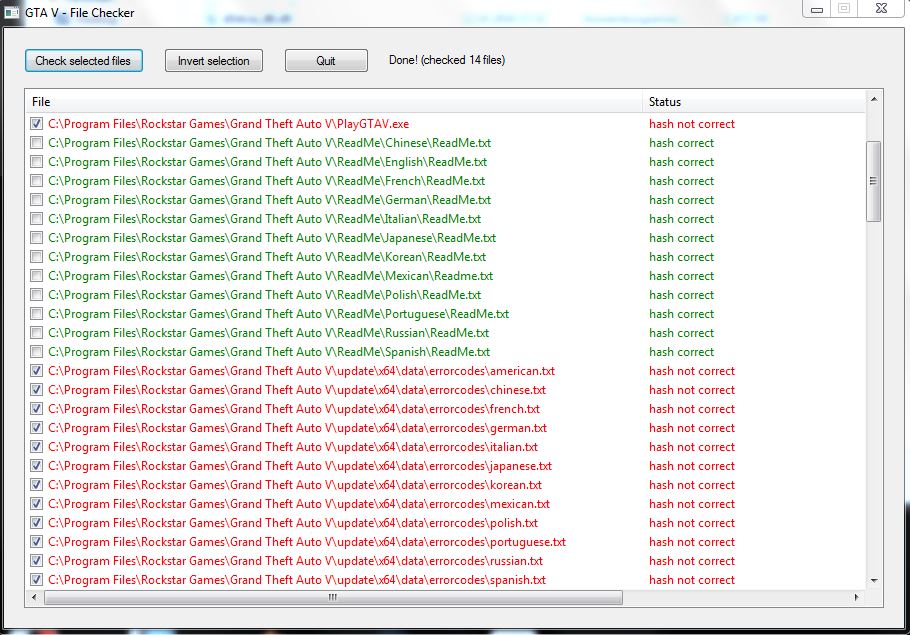The image size is (910, 635).
Task: Close the File Checker window
Action: 881,9
